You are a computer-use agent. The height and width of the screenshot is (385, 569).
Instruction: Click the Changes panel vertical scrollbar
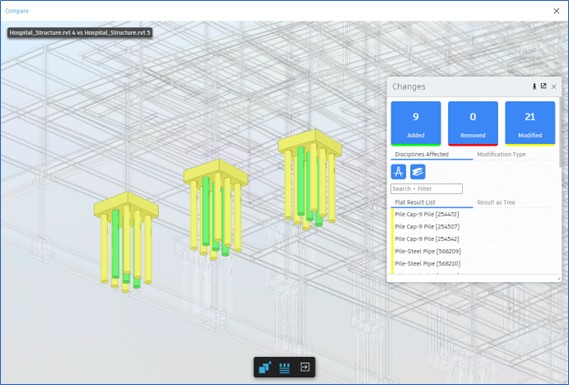click(x=560, y=131)
